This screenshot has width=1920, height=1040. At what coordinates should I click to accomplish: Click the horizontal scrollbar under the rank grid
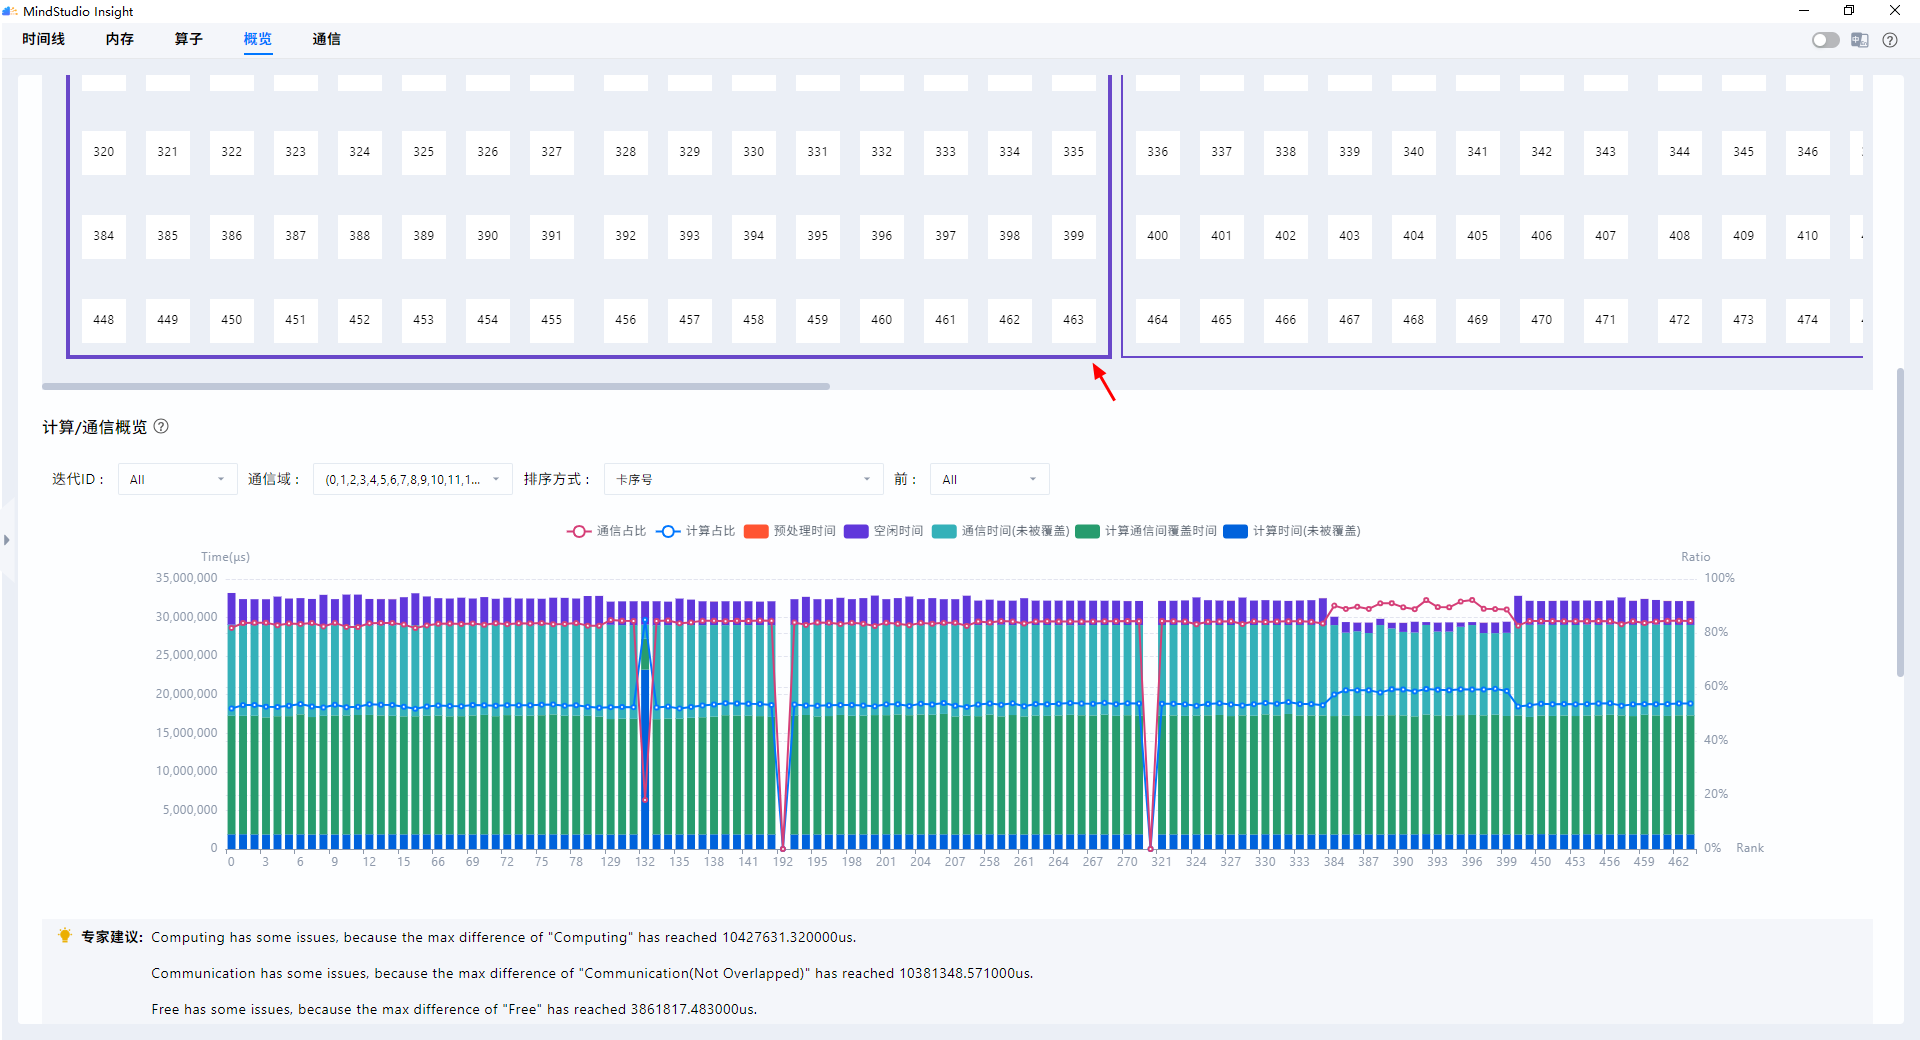click(x=436, y=386)
